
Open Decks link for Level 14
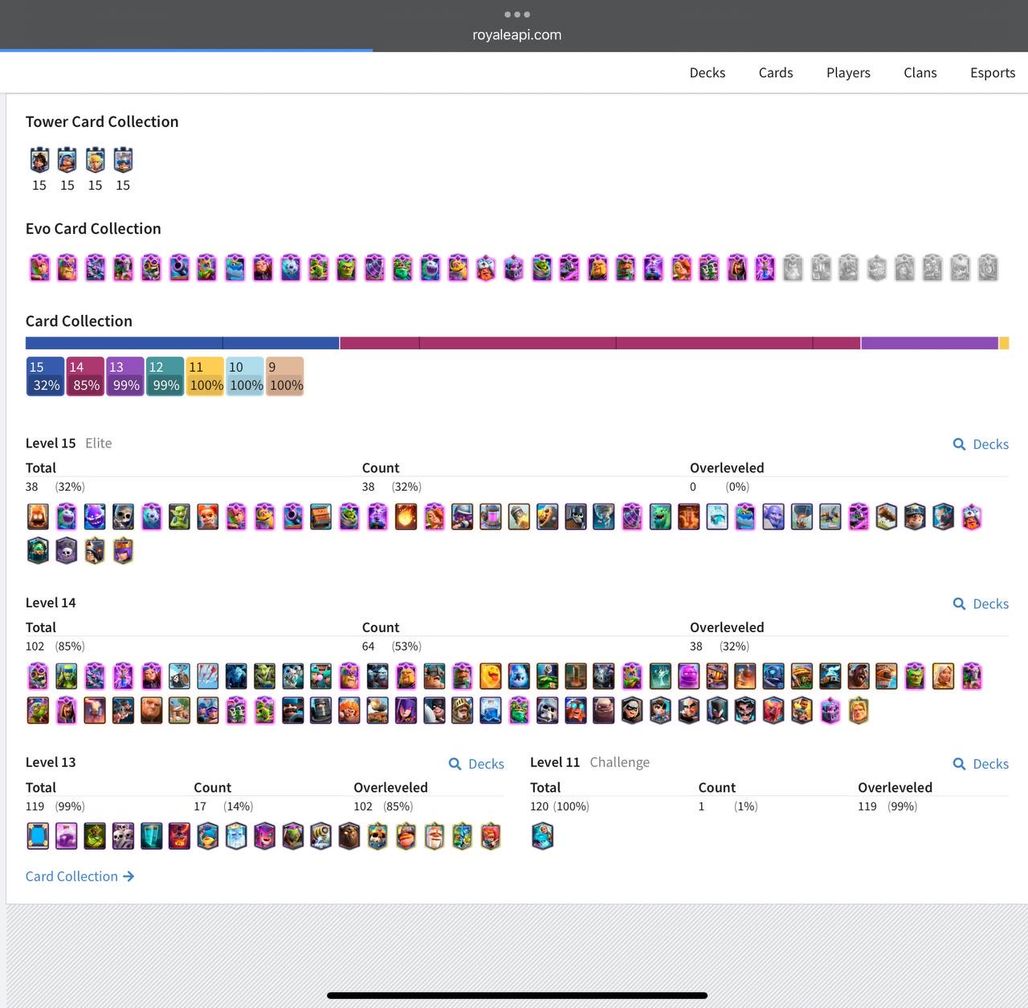click(981, 603)
